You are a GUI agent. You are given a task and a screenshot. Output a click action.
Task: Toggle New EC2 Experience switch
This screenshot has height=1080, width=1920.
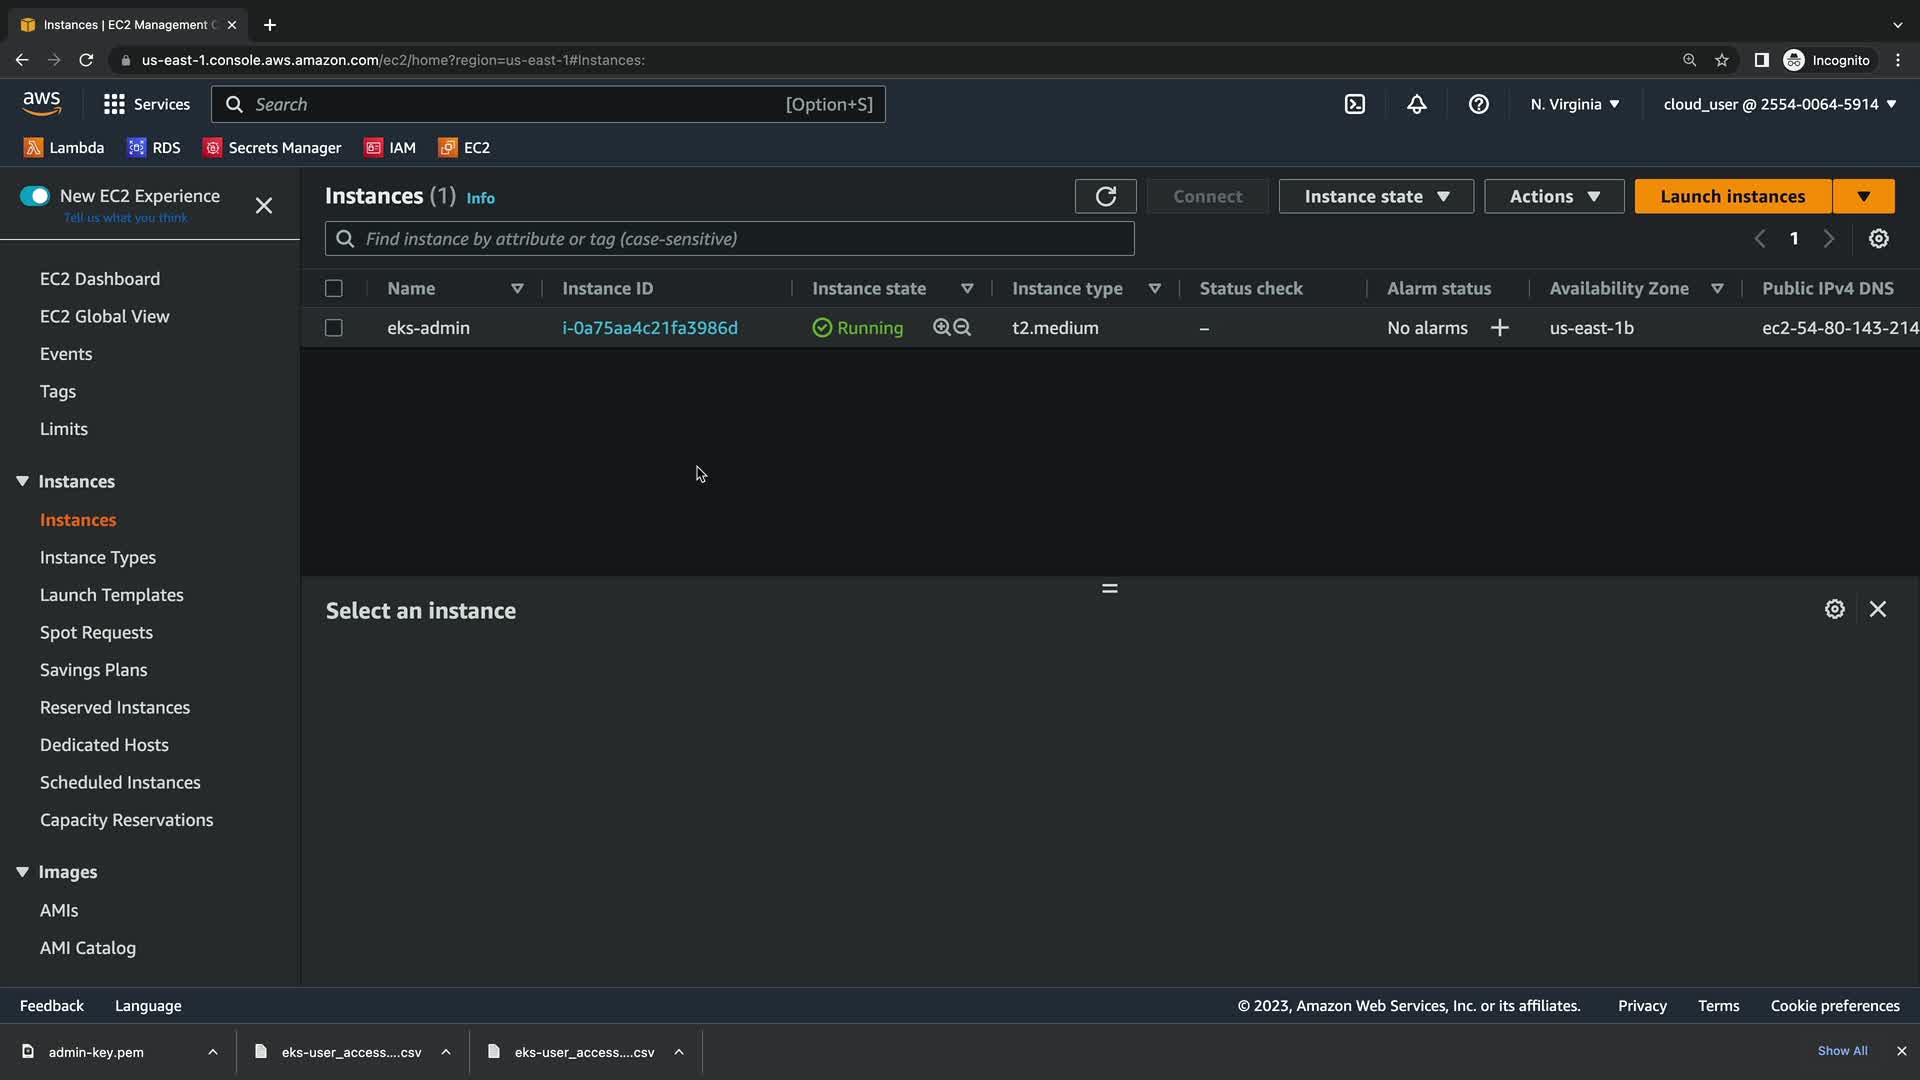point(35,196)
